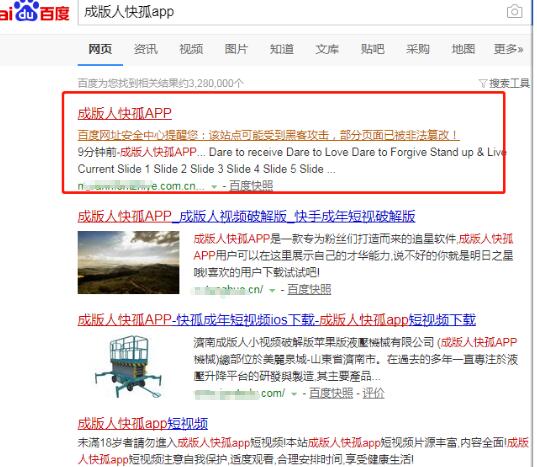Open 百度快照 link of first result
The image size is (537, 467).
tap(251, 186)
